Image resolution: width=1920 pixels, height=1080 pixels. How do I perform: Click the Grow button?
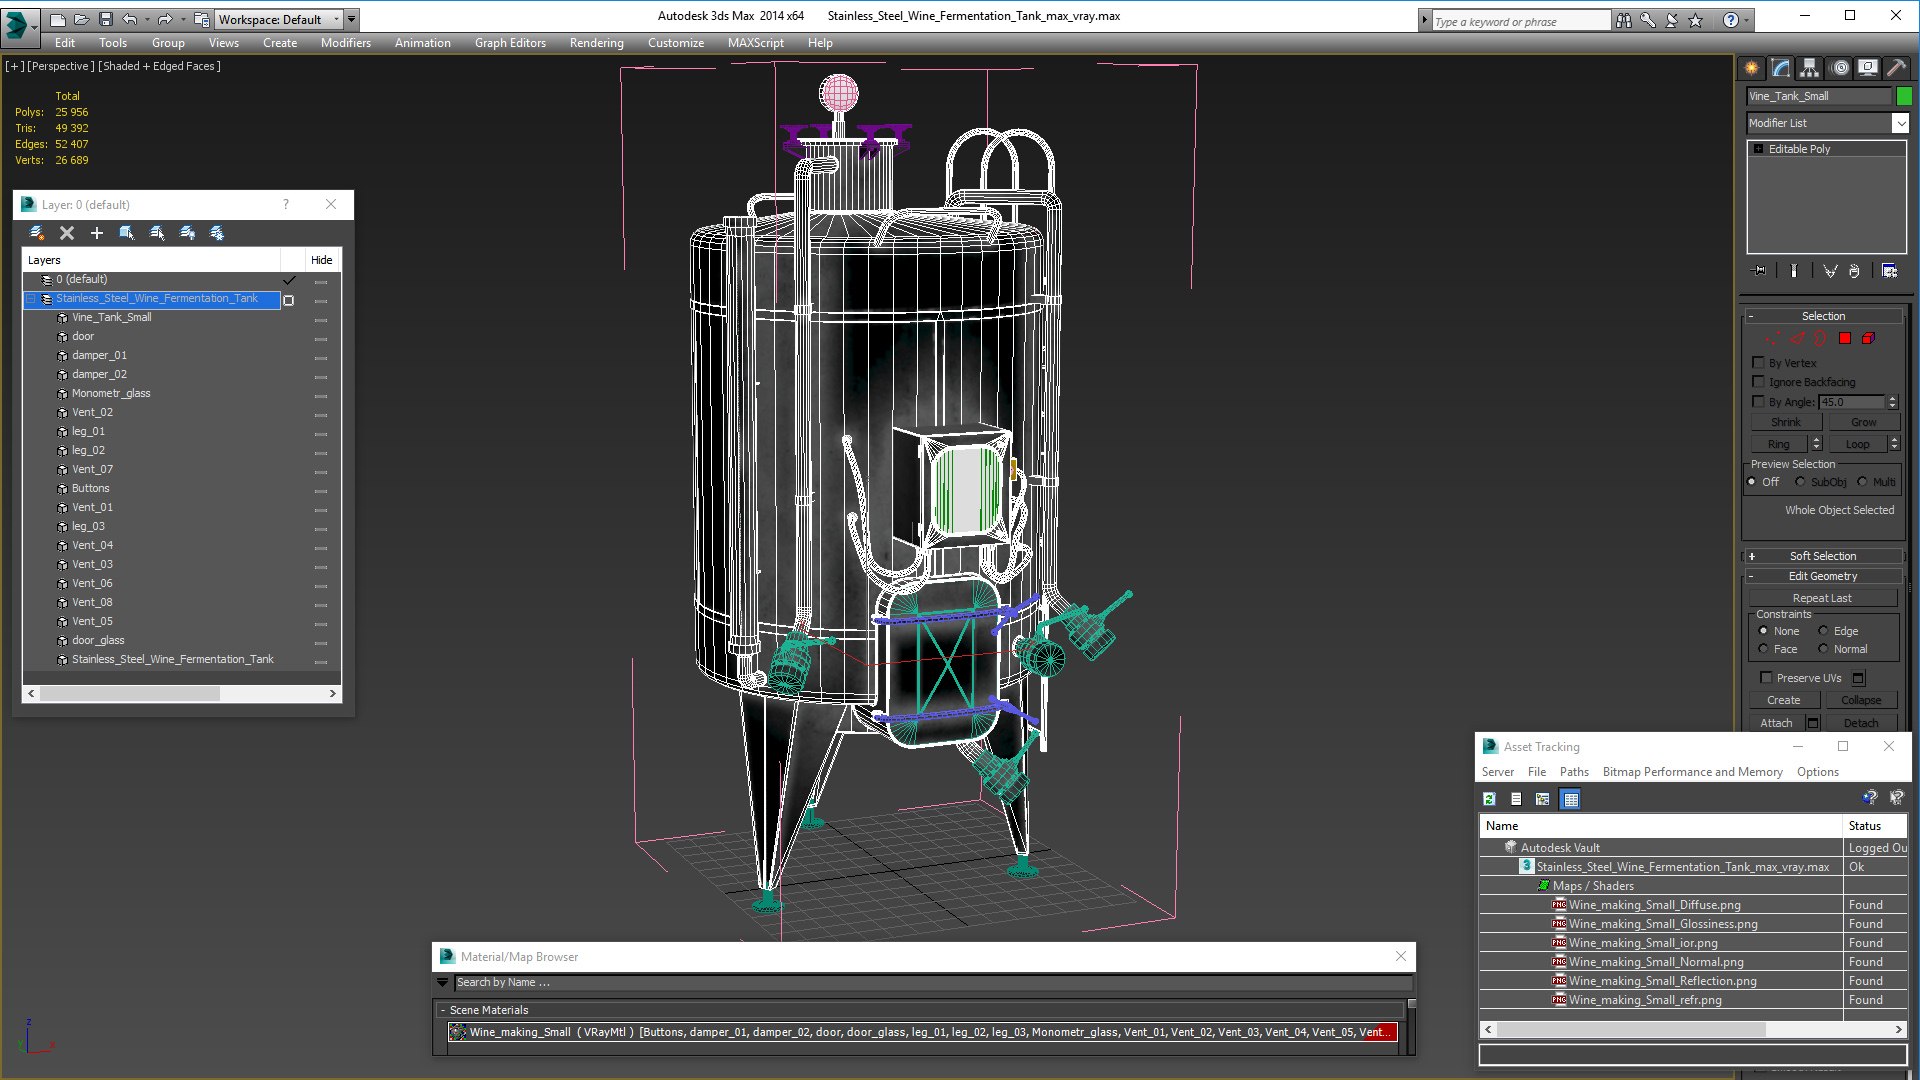point(1863,422)
